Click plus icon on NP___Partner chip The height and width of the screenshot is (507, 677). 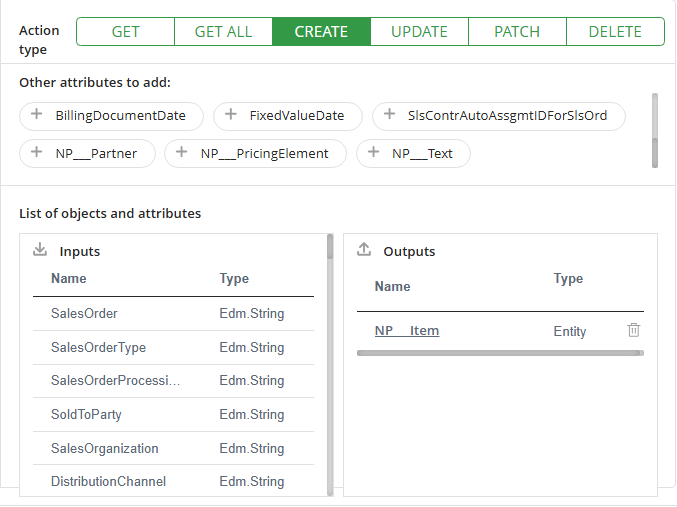pyautogui.click(x=37, y=152)
